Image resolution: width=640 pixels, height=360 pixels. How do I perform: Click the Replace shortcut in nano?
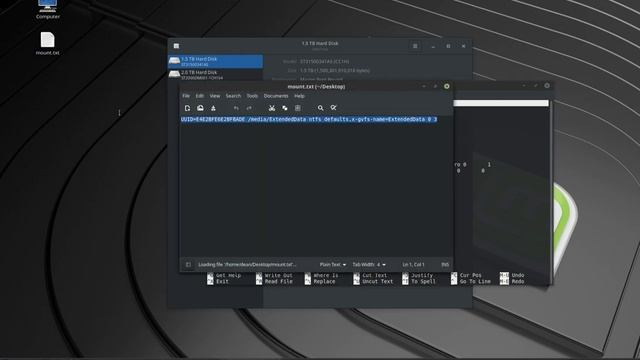pyautogui.click(x=320, y=282)
